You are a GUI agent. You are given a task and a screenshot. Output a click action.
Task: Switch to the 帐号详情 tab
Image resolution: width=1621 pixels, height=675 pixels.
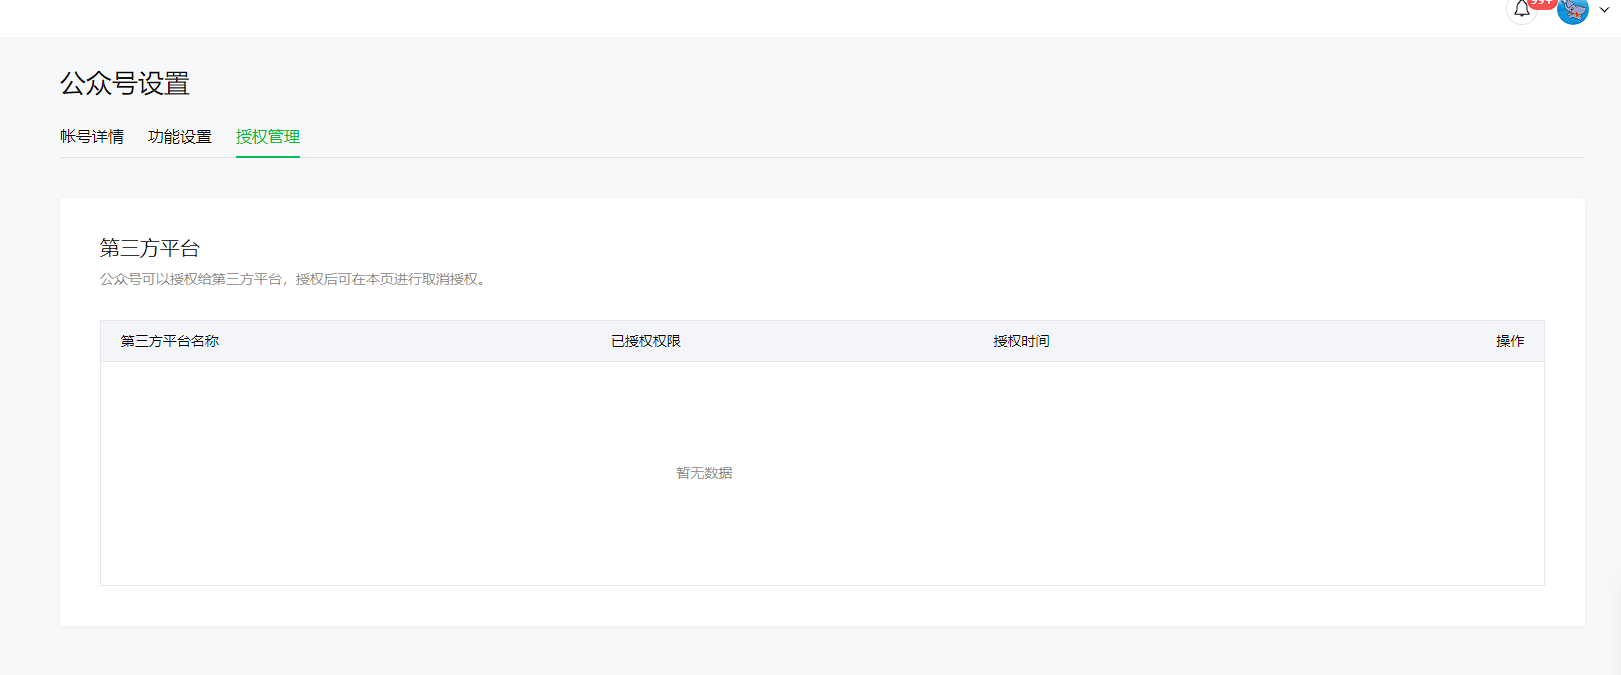(92, 137)
